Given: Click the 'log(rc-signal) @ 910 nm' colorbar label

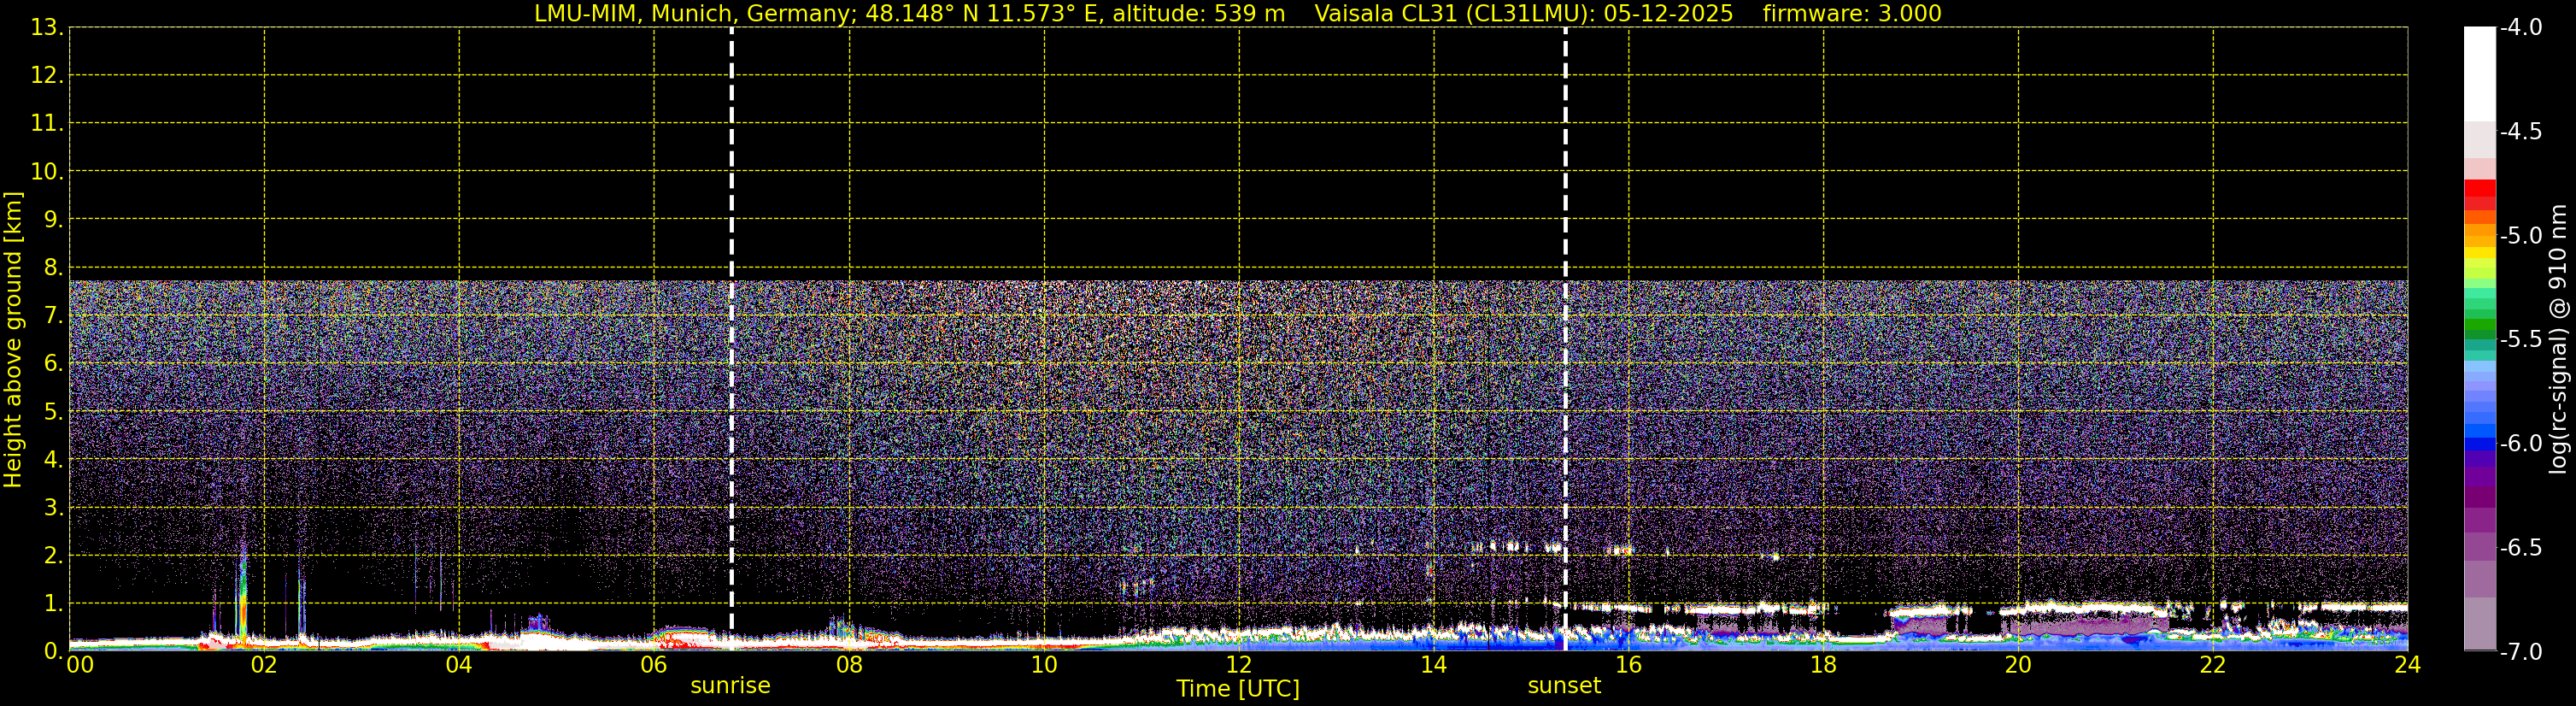Looking at the screenshot, I should 2558,339.
